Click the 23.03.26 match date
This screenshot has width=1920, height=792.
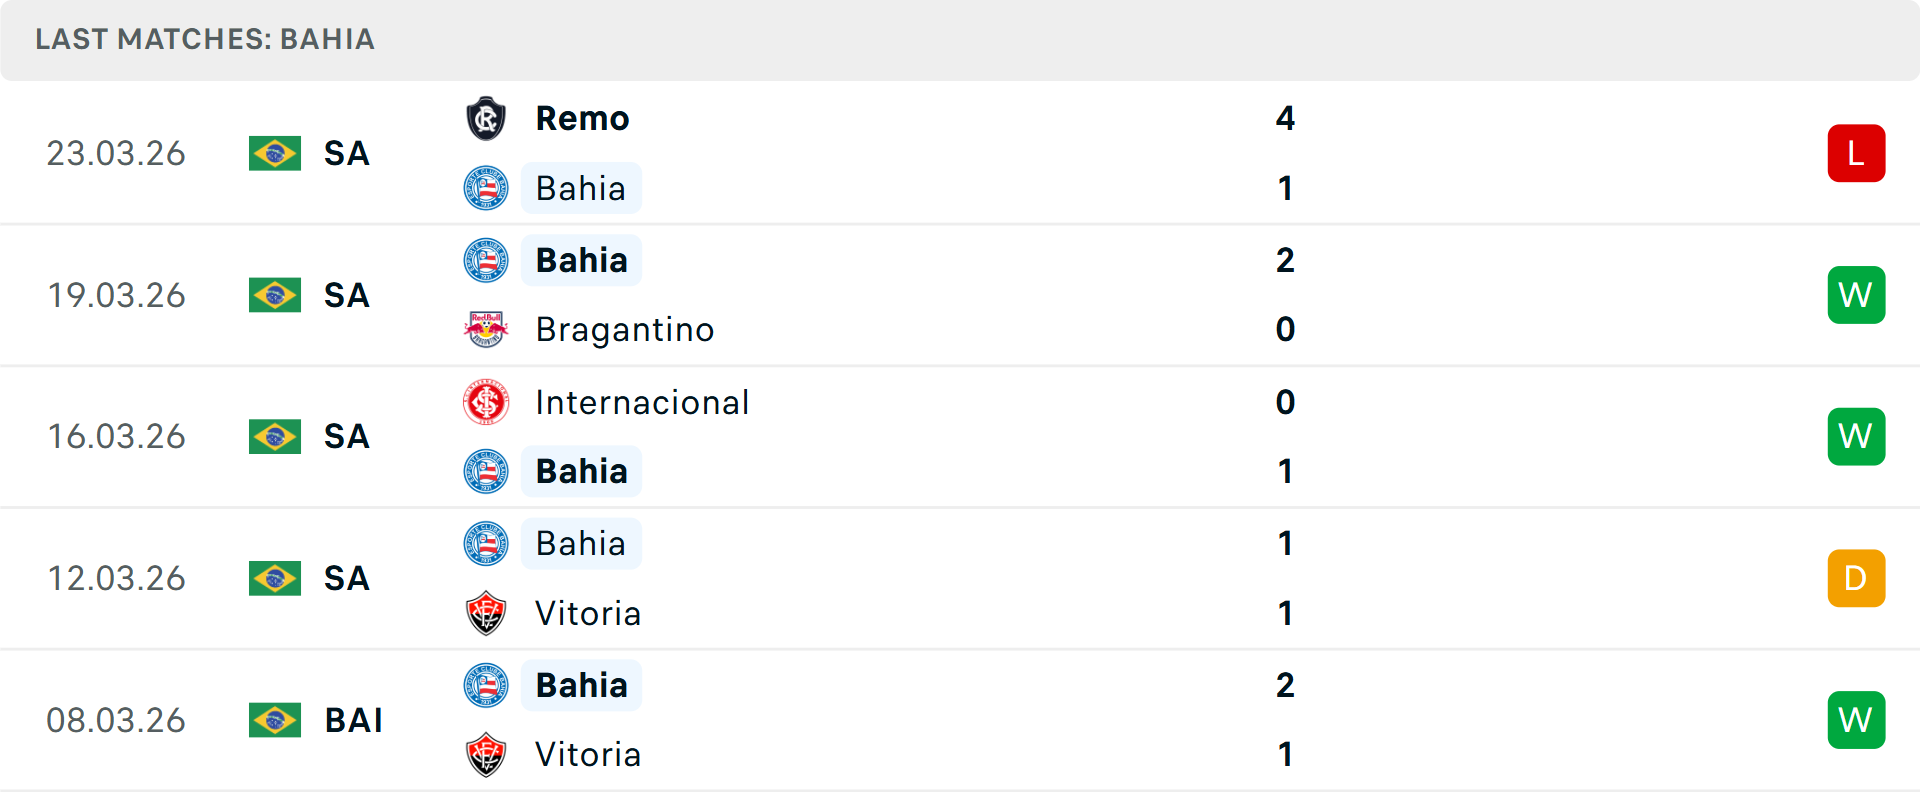pyautogui.click(x=116, y=153)
